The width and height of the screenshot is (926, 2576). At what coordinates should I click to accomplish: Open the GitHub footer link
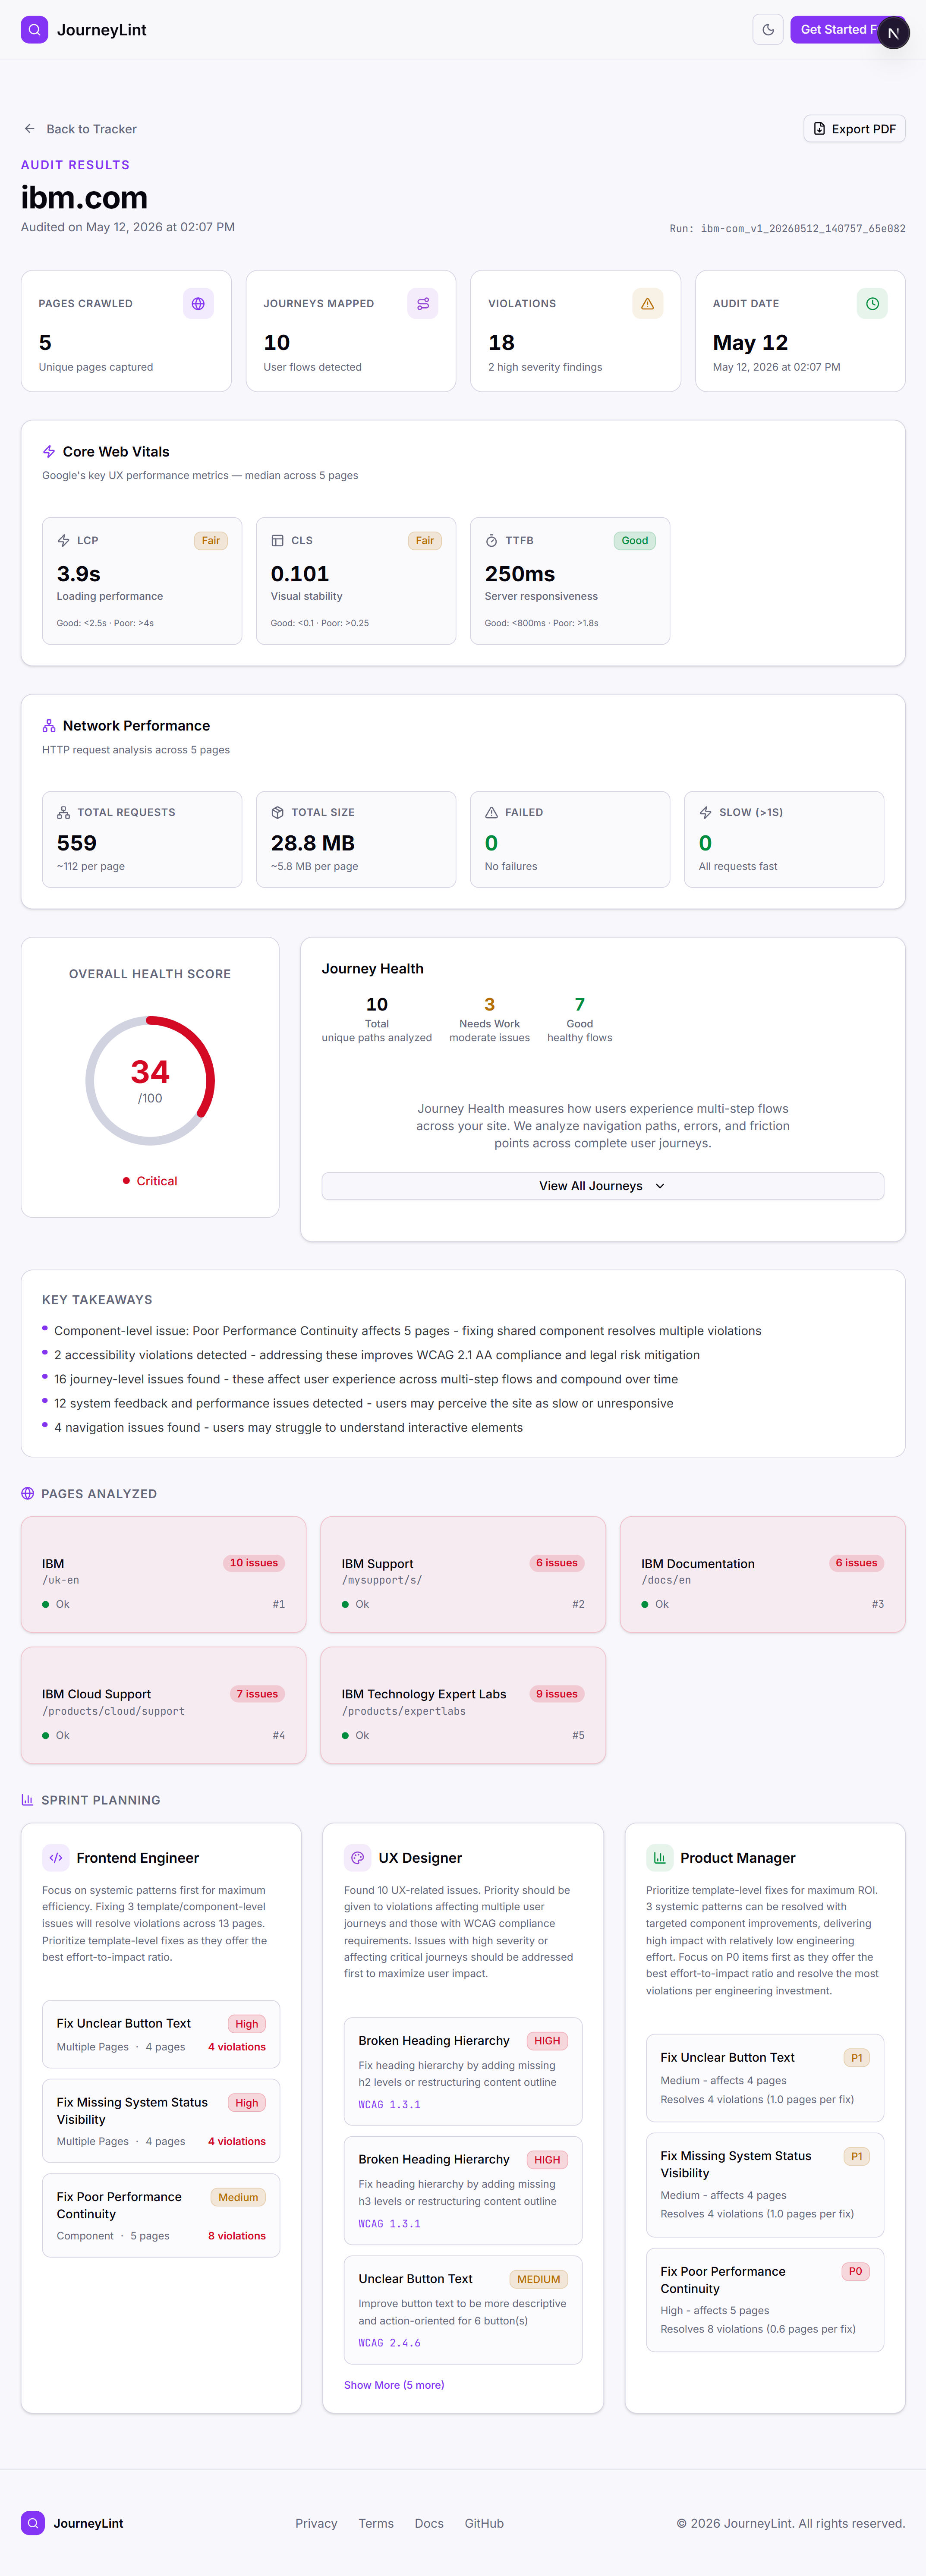(x=484, y=2523)
